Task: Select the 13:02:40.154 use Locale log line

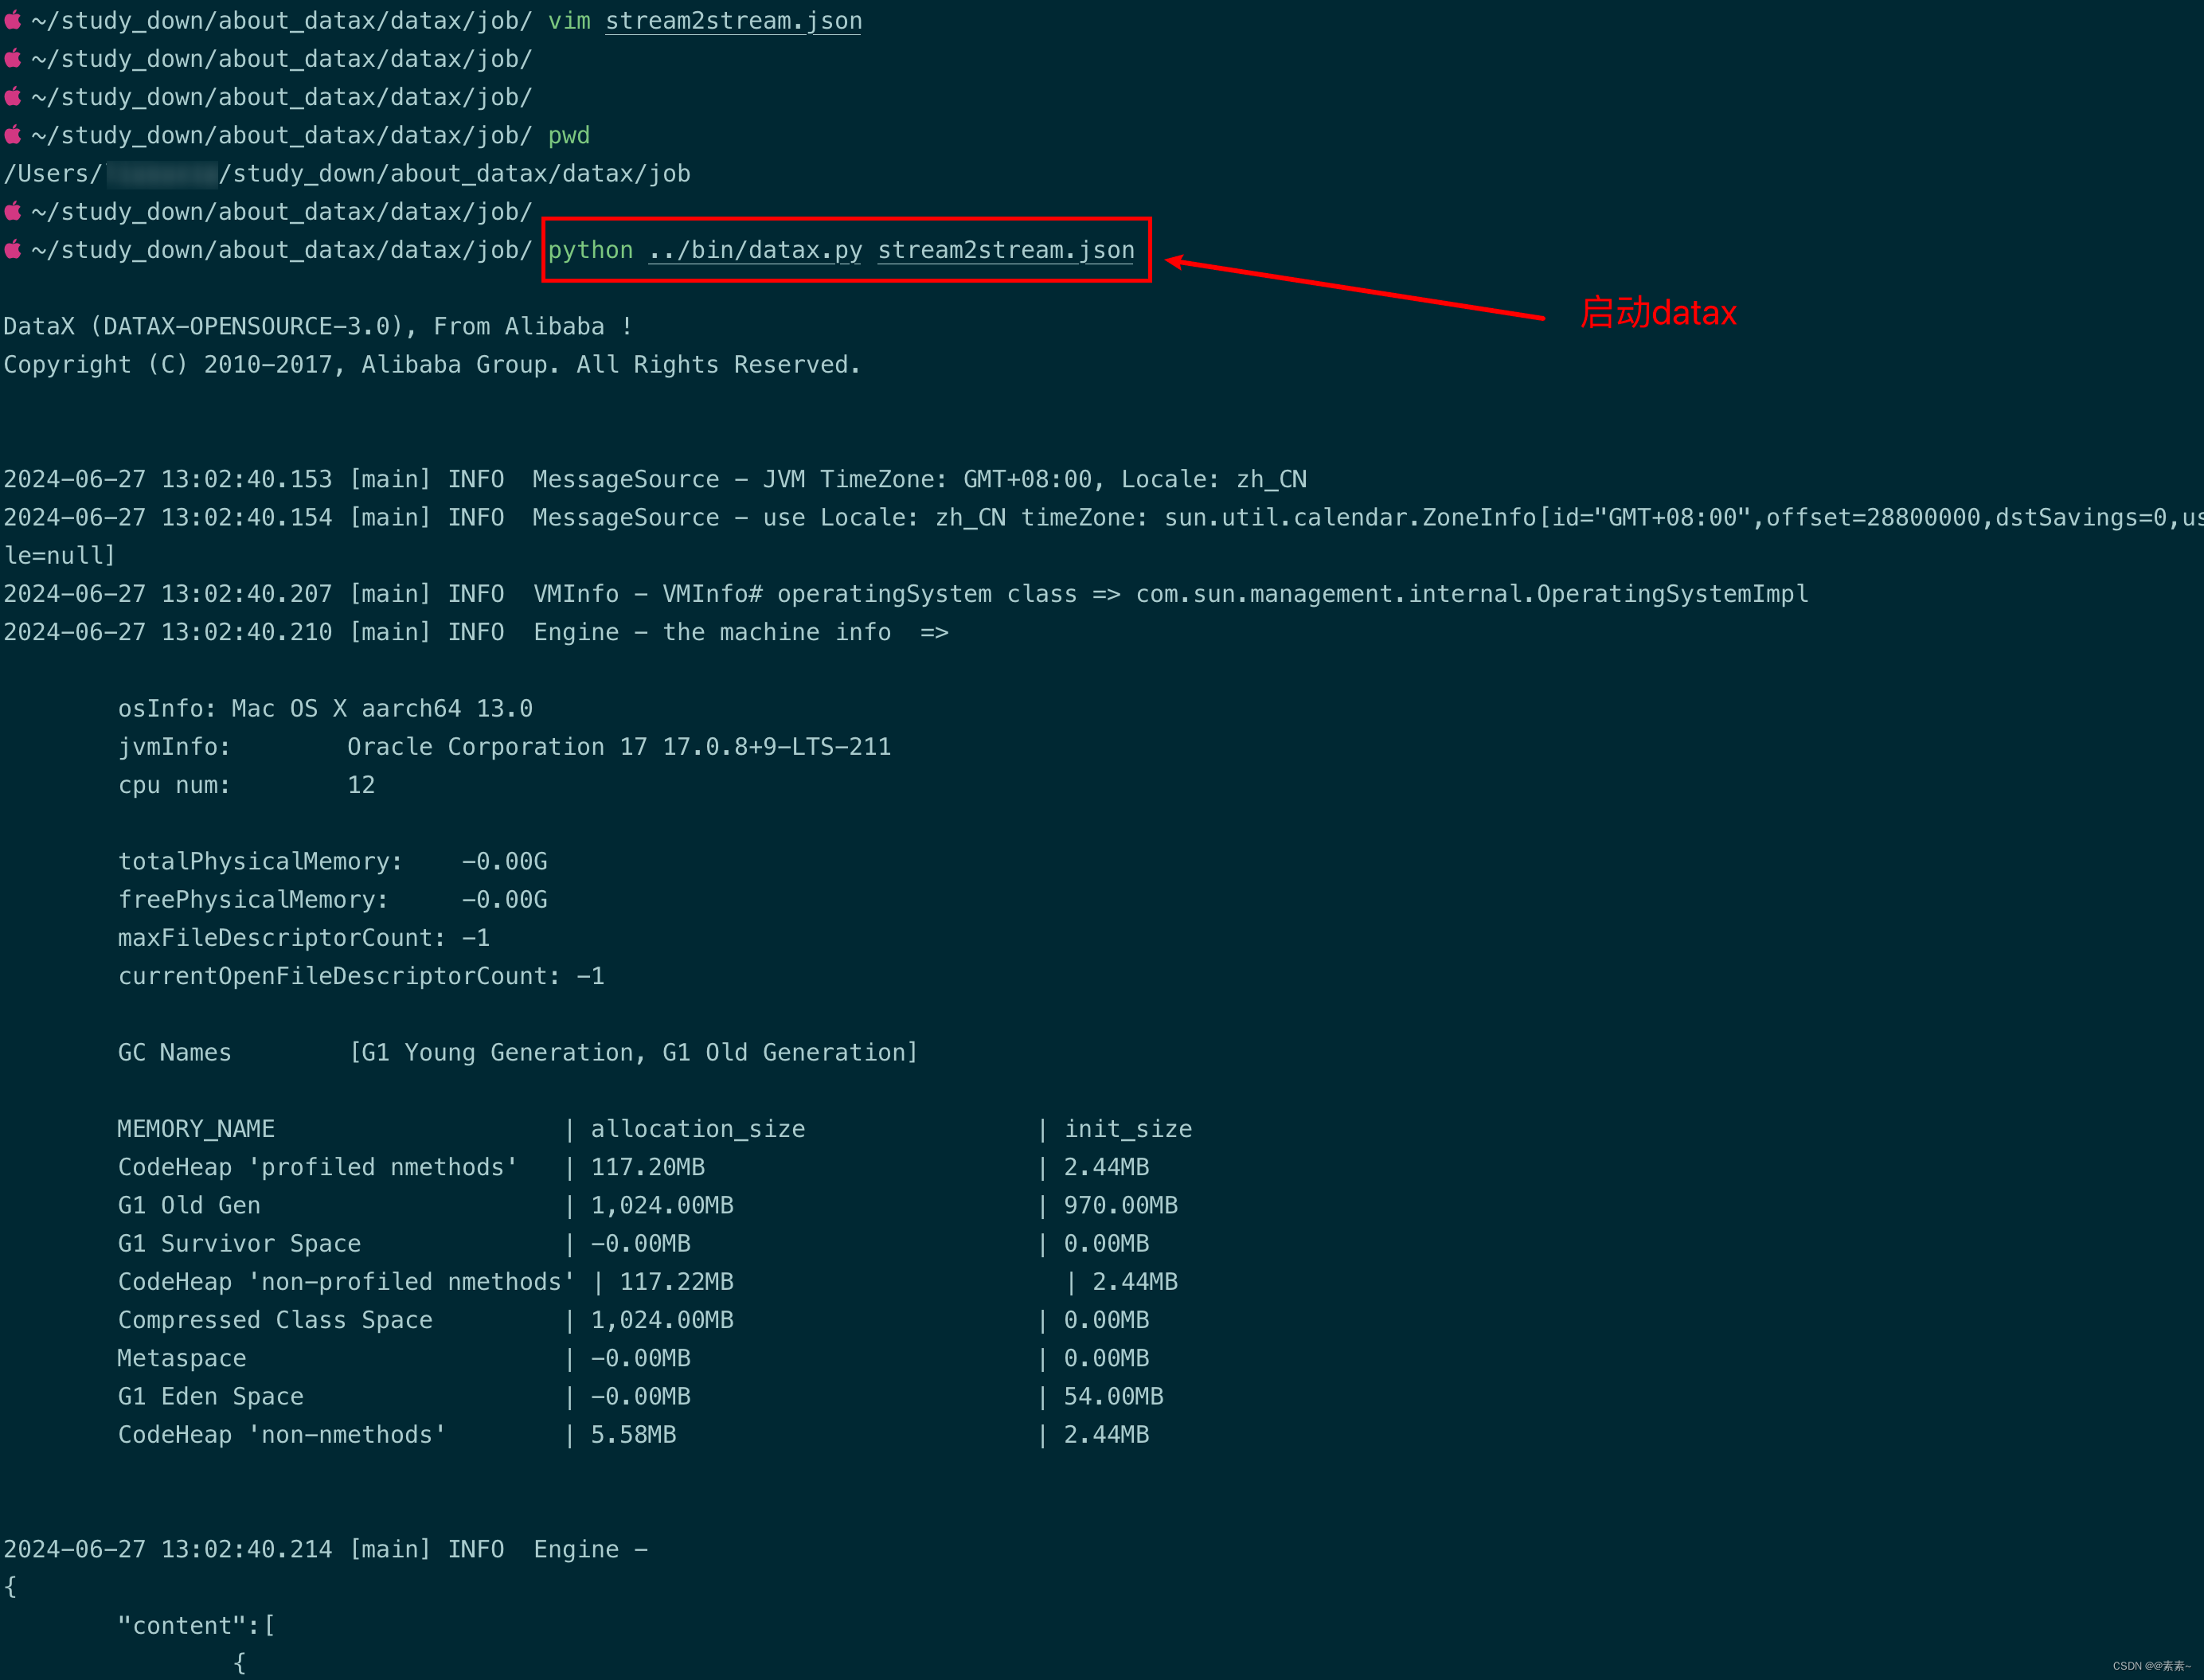Action: [1102, 518]
